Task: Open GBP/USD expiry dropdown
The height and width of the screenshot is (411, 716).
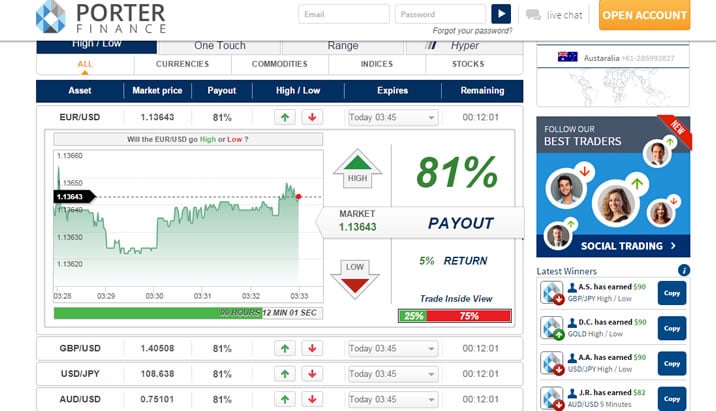Action: pos(393,348)
